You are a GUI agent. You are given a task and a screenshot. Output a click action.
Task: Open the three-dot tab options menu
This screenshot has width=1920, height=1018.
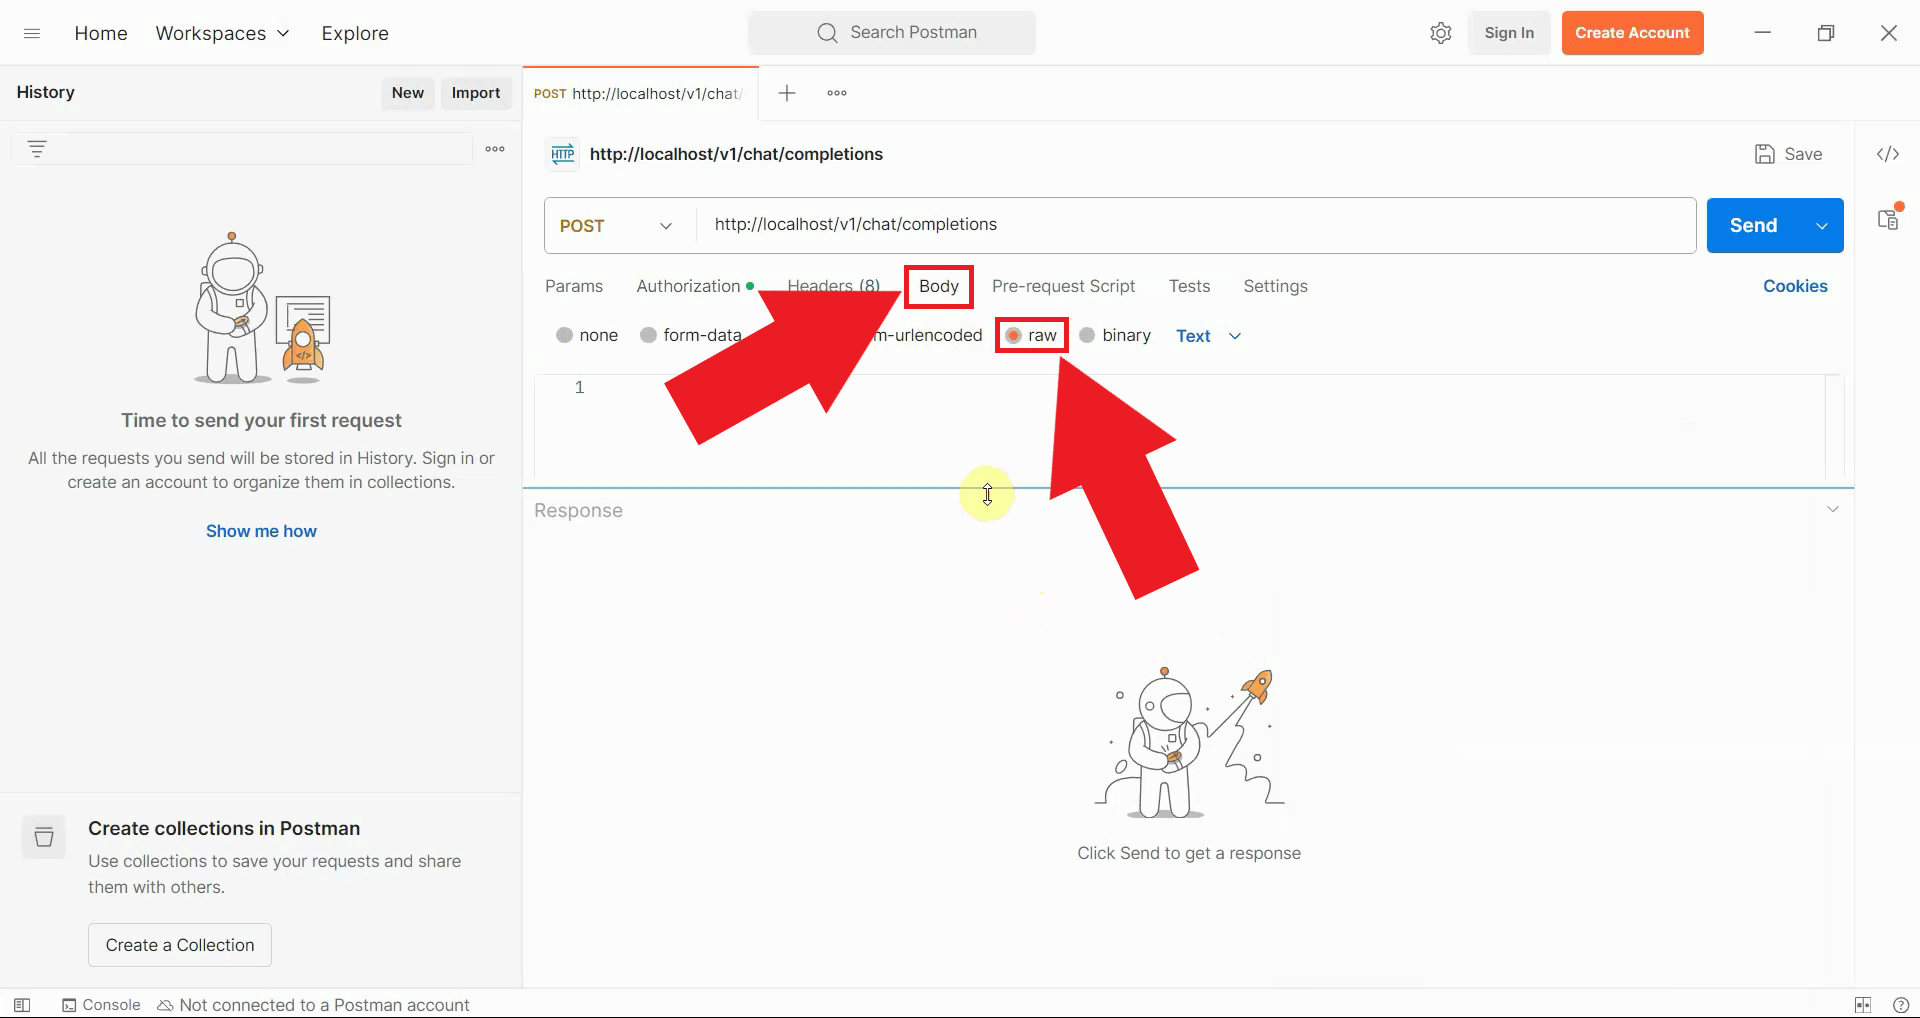(x=837, y=93)
